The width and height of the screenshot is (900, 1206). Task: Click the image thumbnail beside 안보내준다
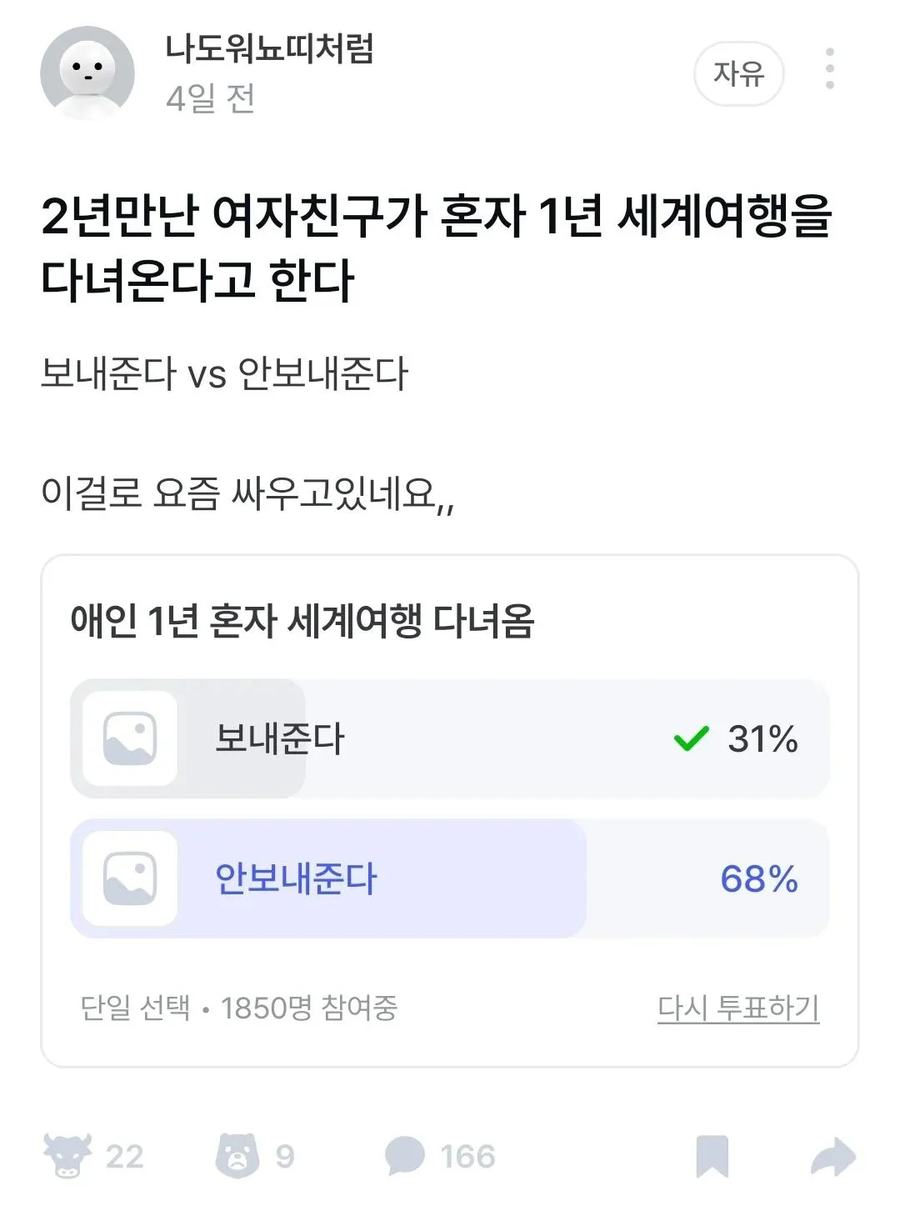128,879
